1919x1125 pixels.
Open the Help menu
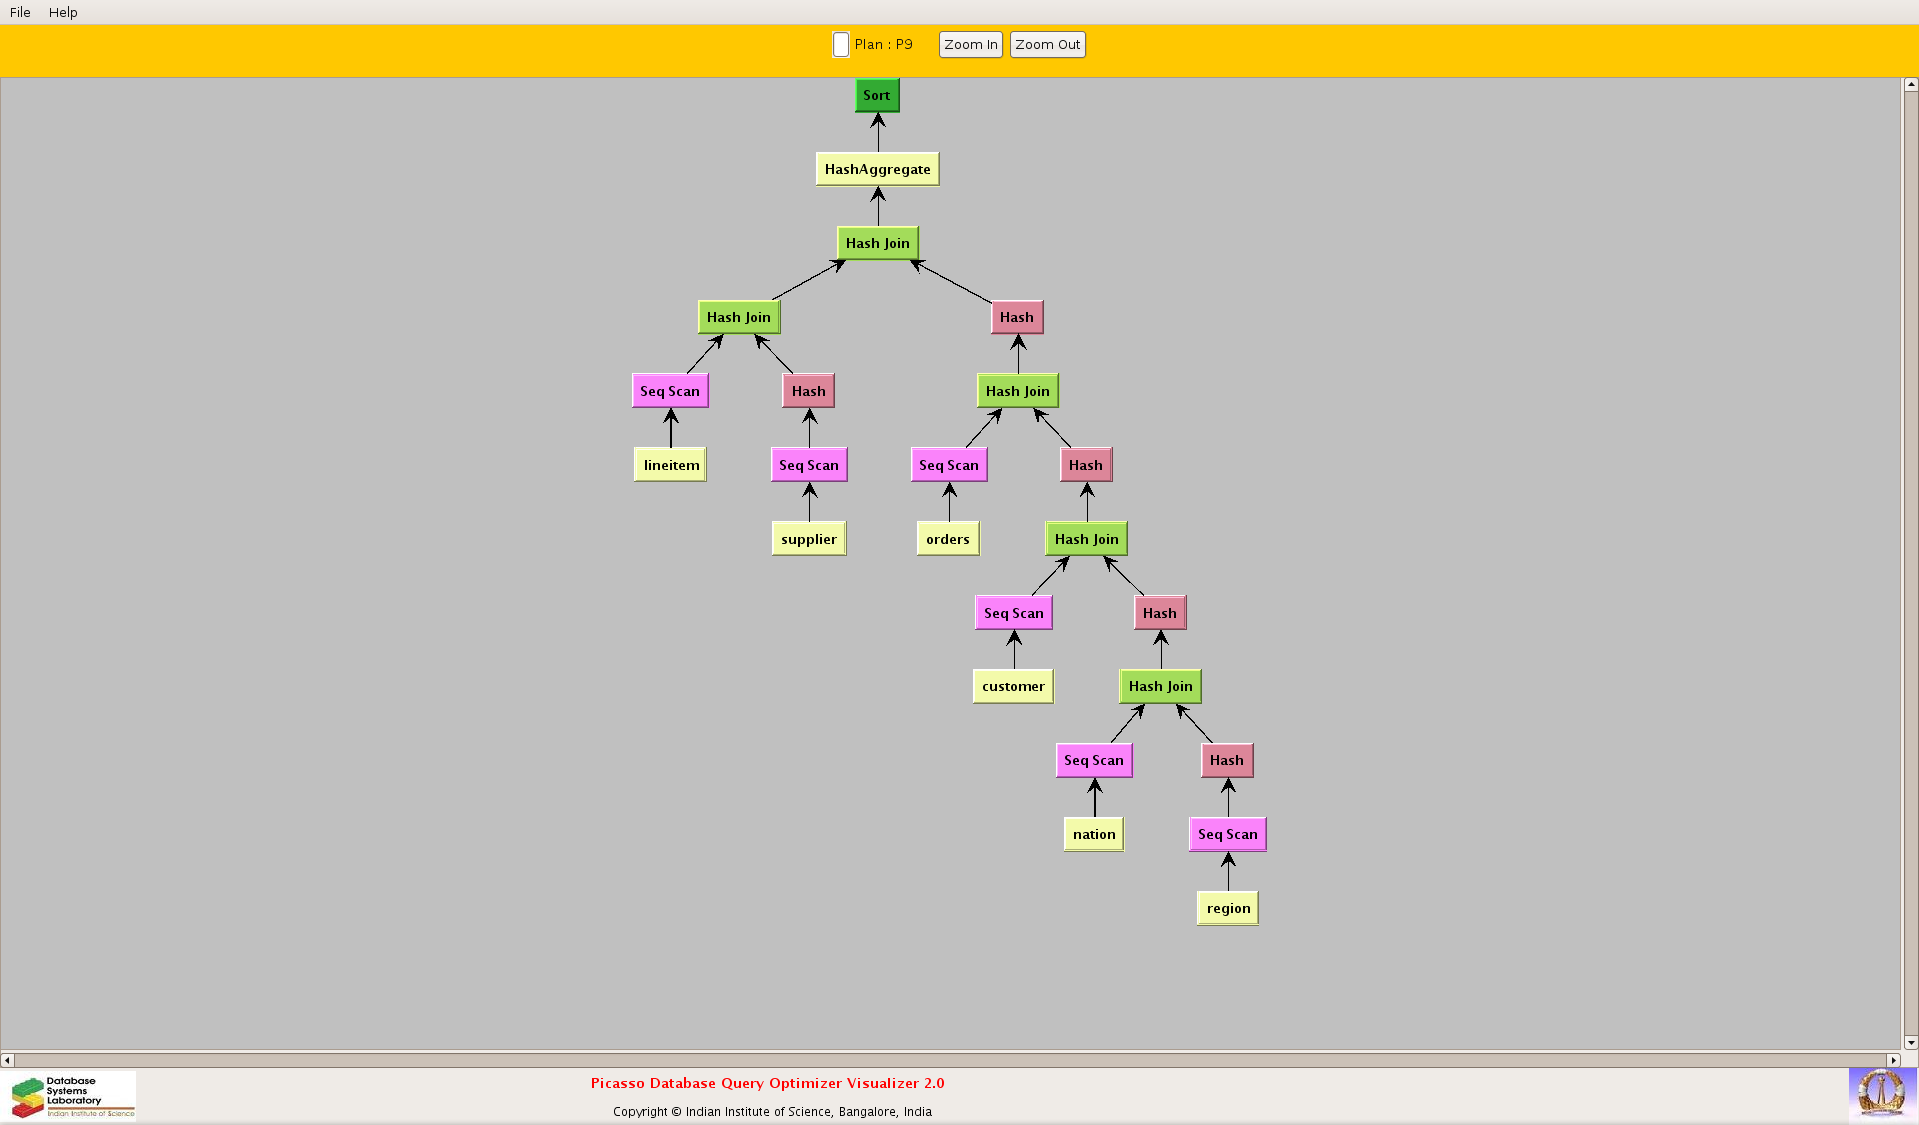tap(63, 12)
